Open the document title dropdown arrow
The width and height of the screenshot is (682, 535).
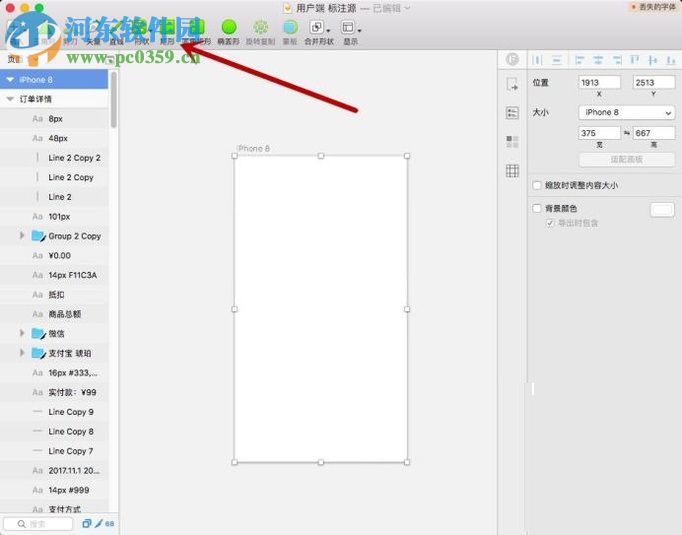[407, 8]
